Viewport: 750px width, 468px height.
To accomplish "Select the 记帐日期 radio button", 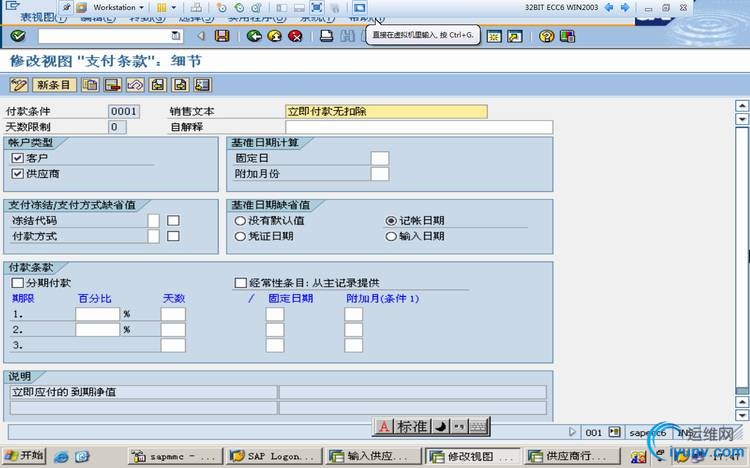I will (391, 221).
